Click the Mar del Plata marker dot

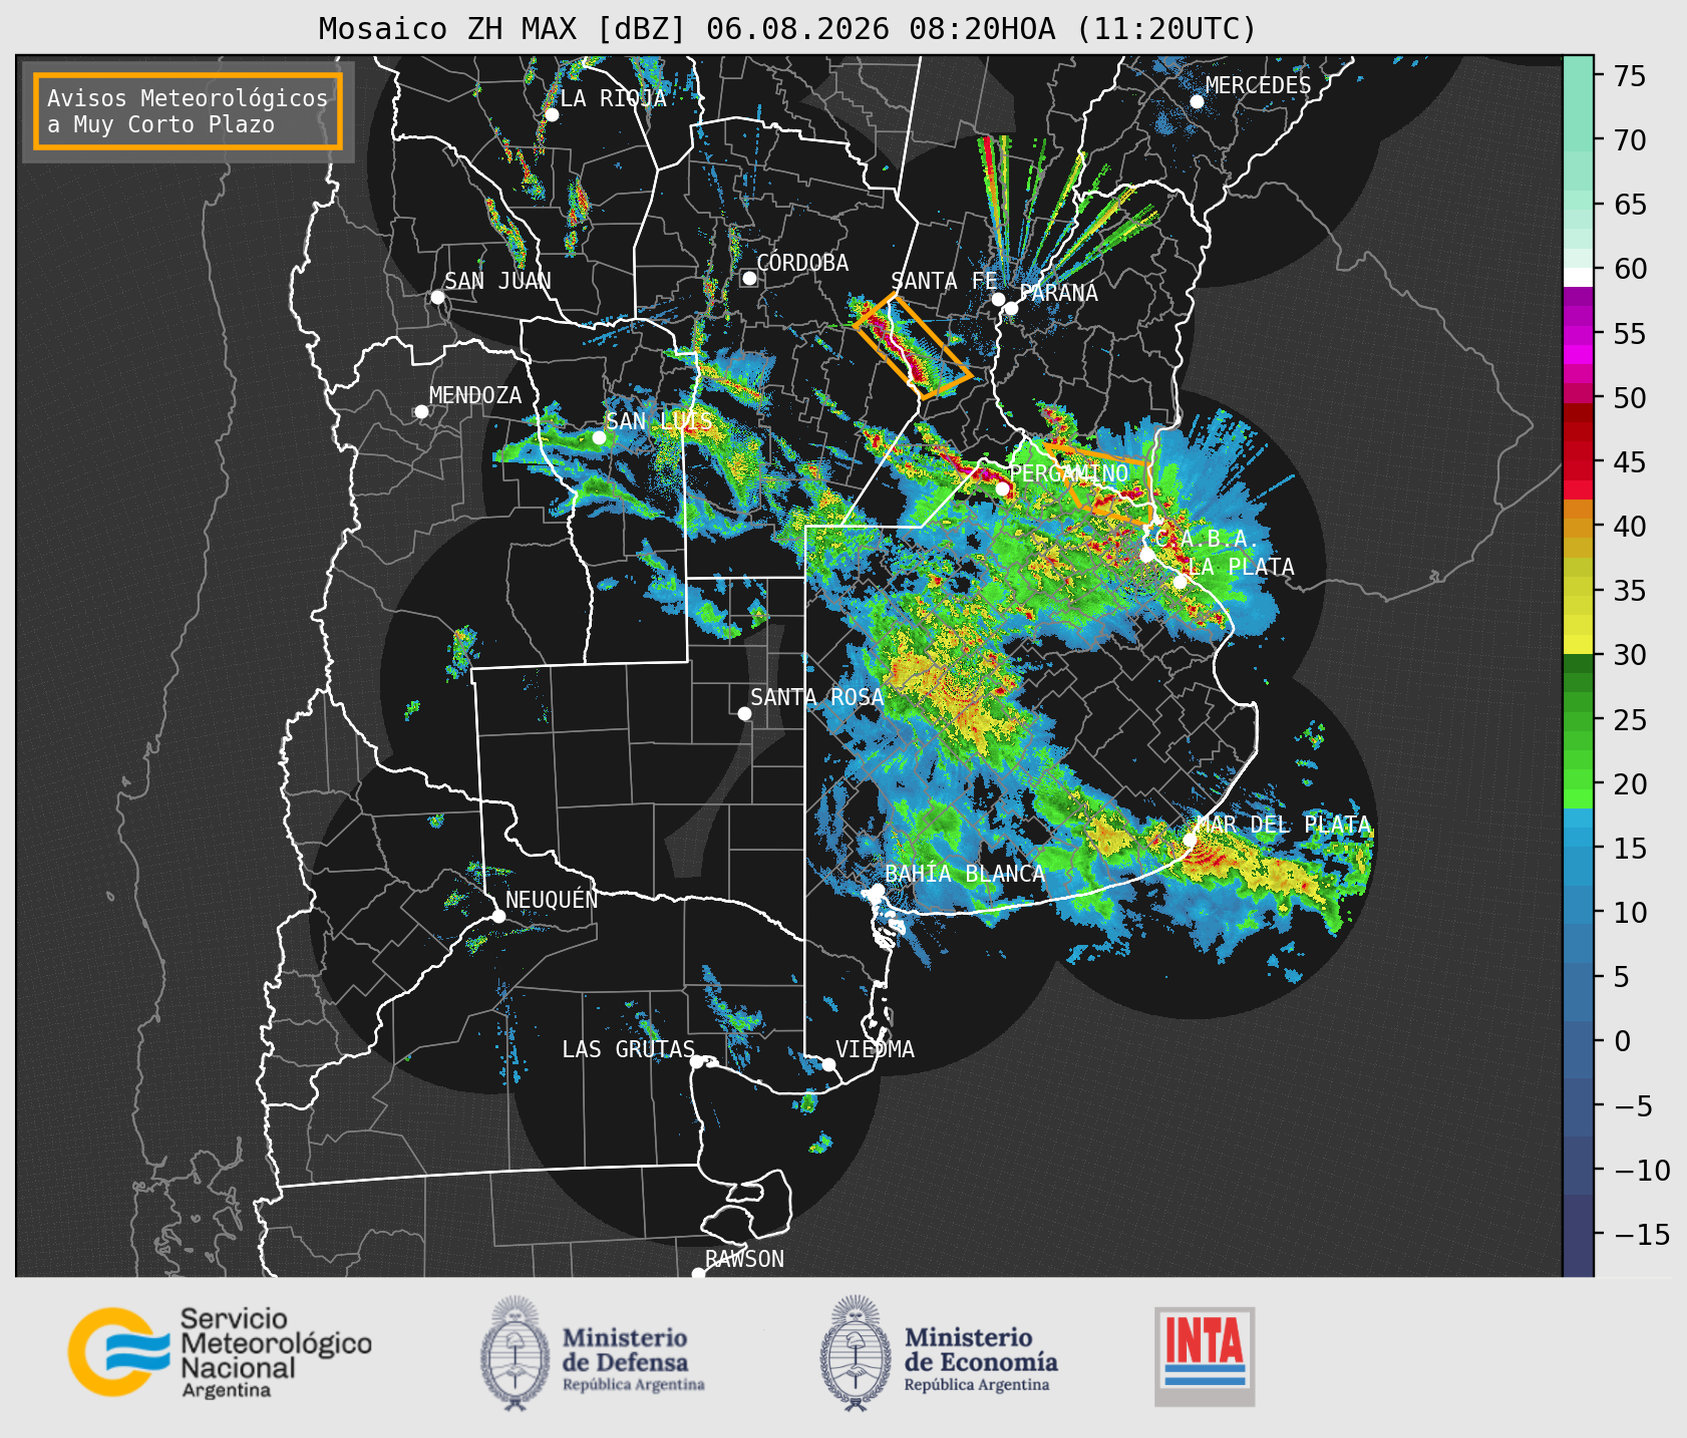click(x=1190, y=839)
